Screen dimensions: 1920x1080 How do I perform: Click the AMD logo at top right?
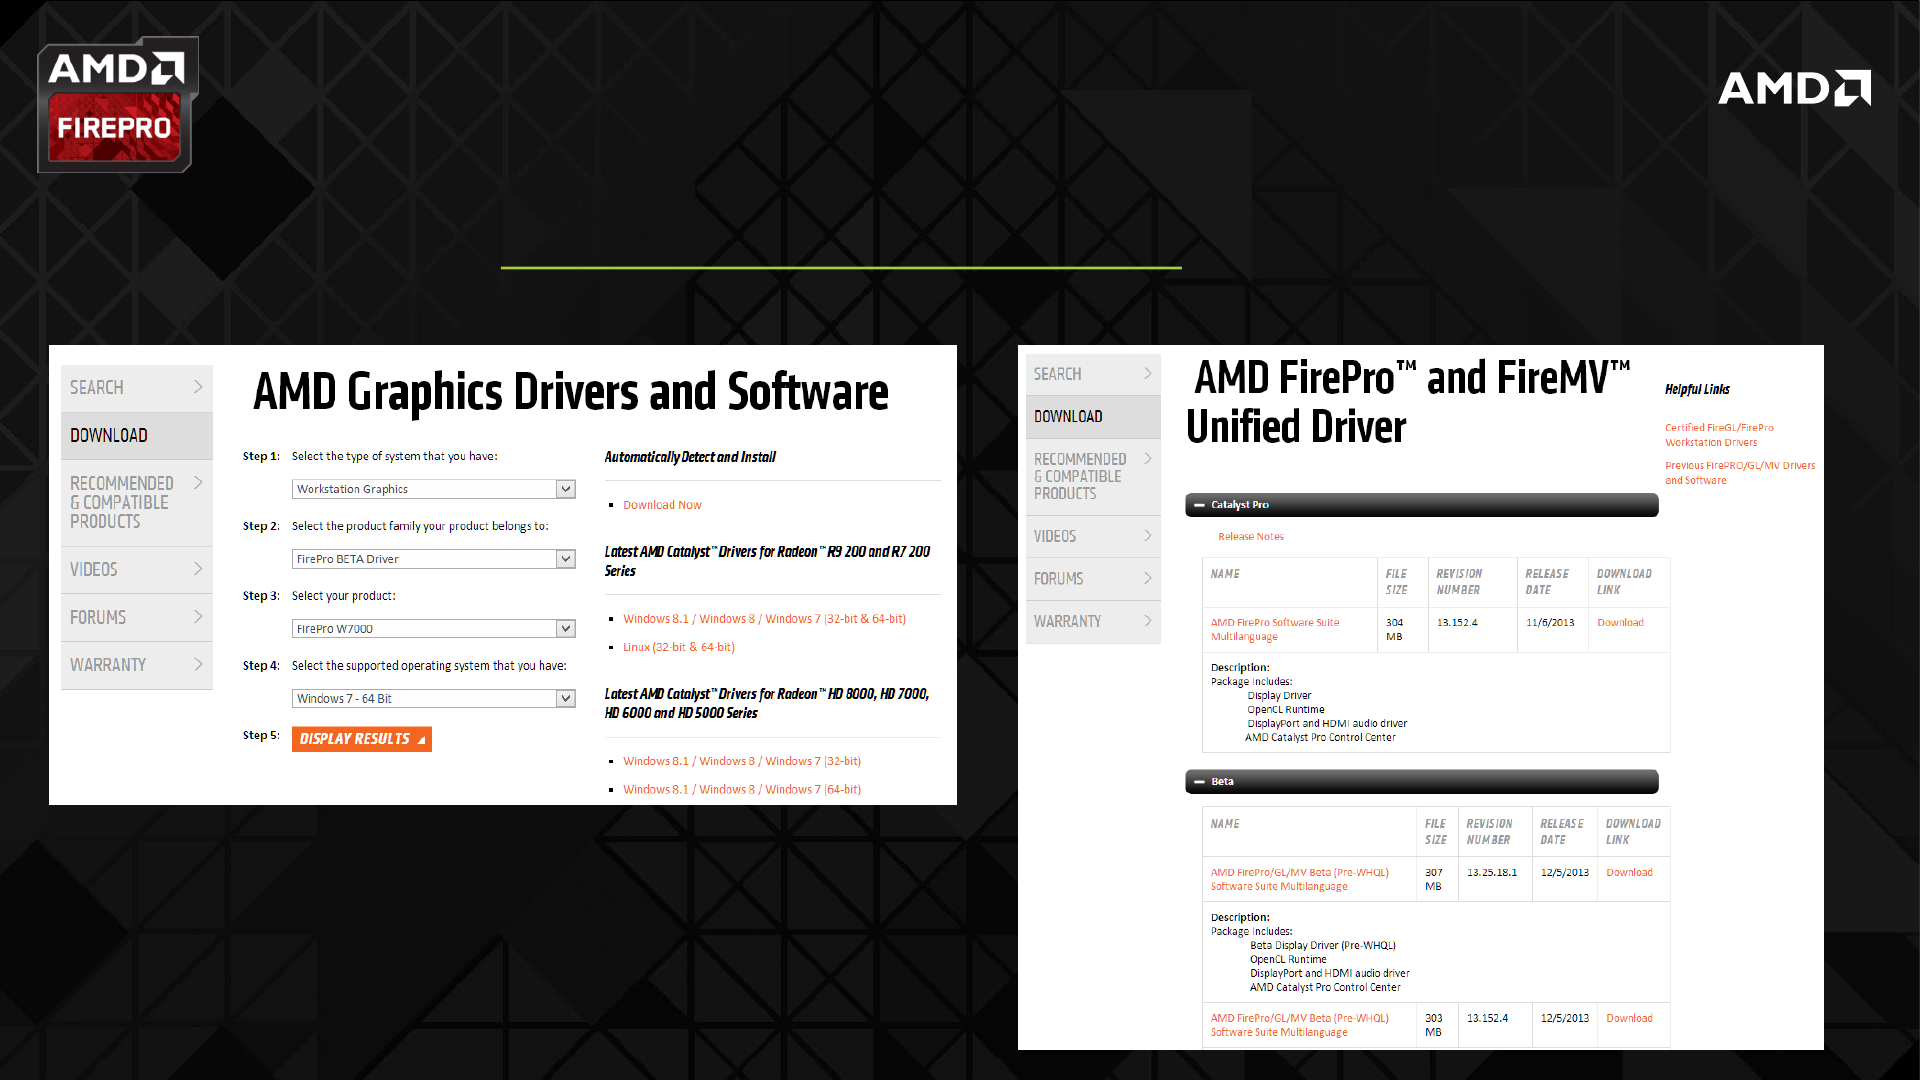pyautogui.click(x=1794, y=88)
